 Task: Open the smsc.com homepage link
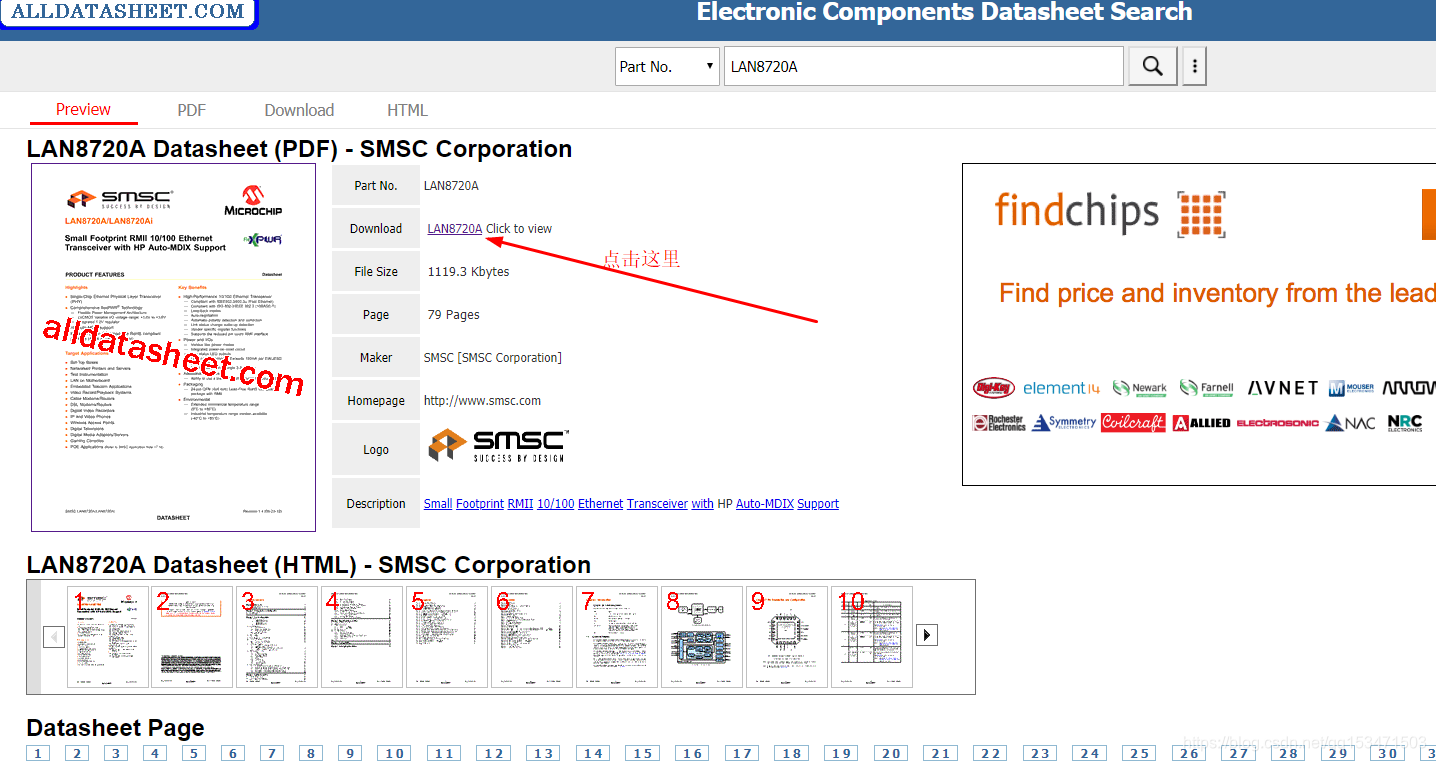click(x=482, y=399)
